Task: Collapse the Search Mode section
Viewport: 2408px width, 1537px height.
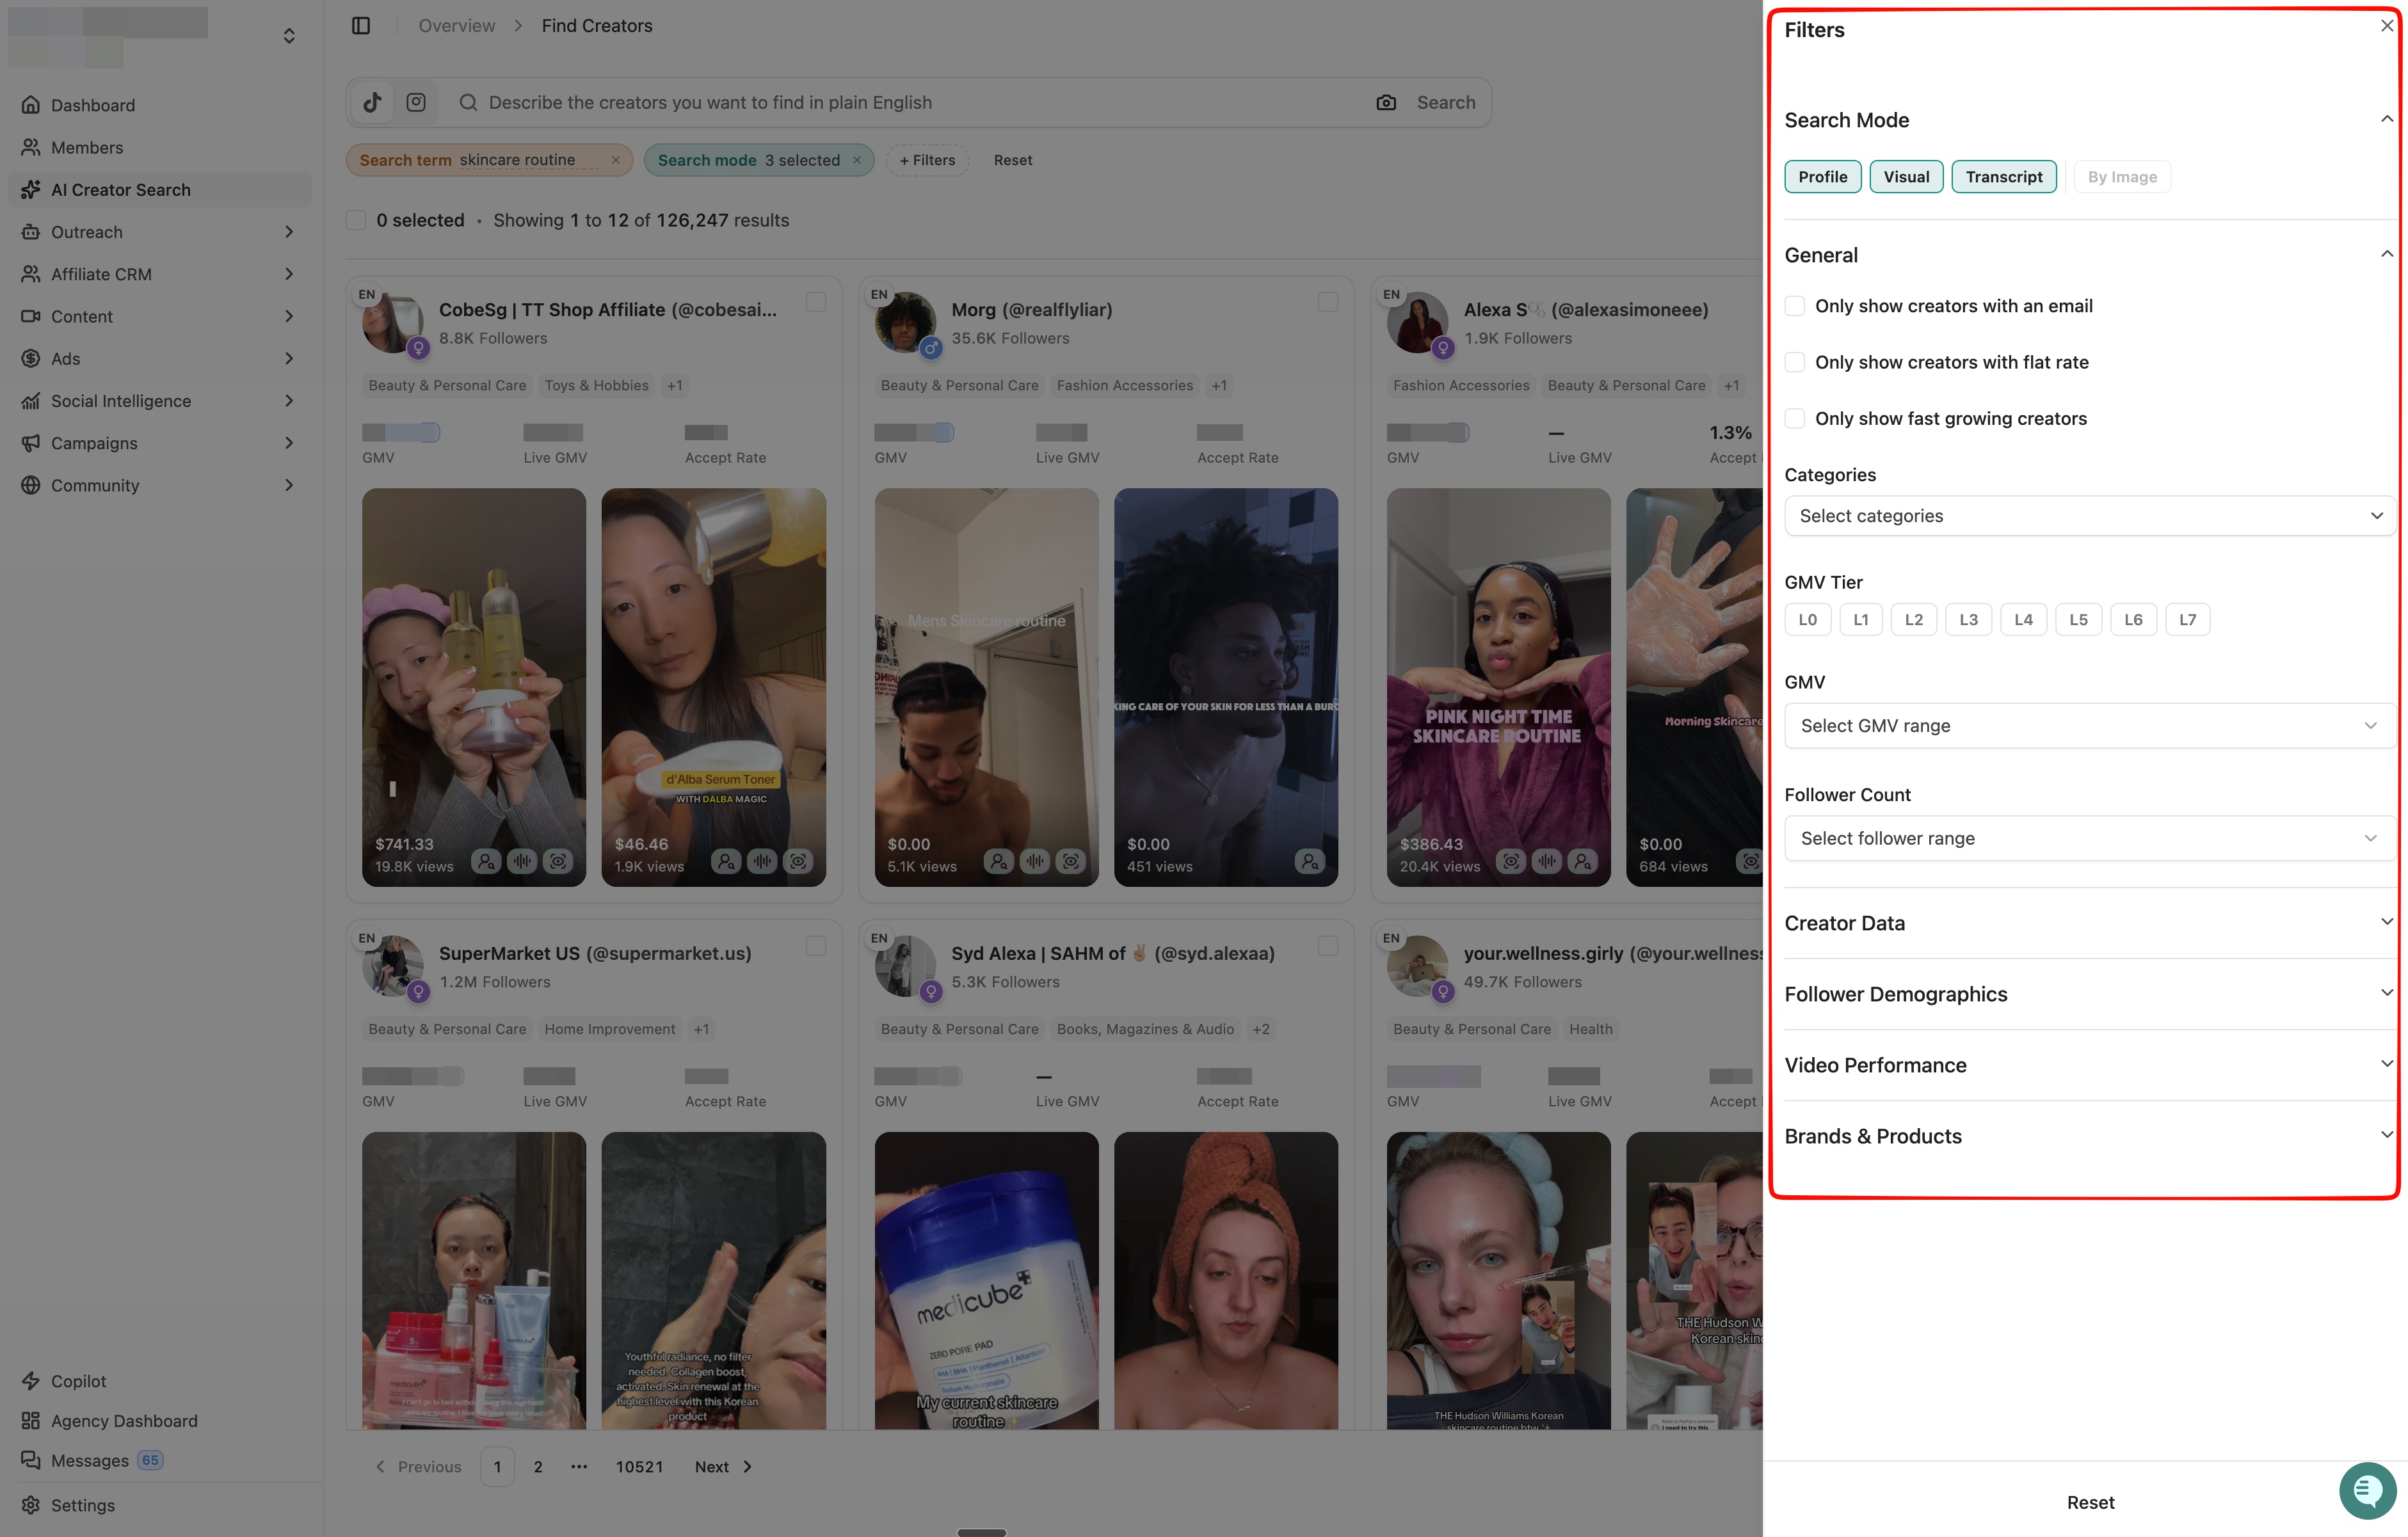Action: coord(2386,120)
